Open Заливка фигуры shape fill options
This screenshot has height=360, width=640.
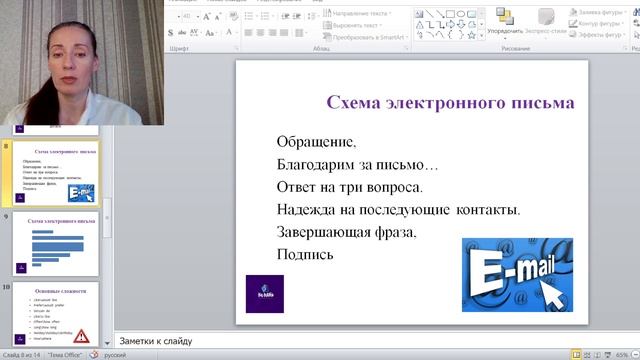(598, 13)
